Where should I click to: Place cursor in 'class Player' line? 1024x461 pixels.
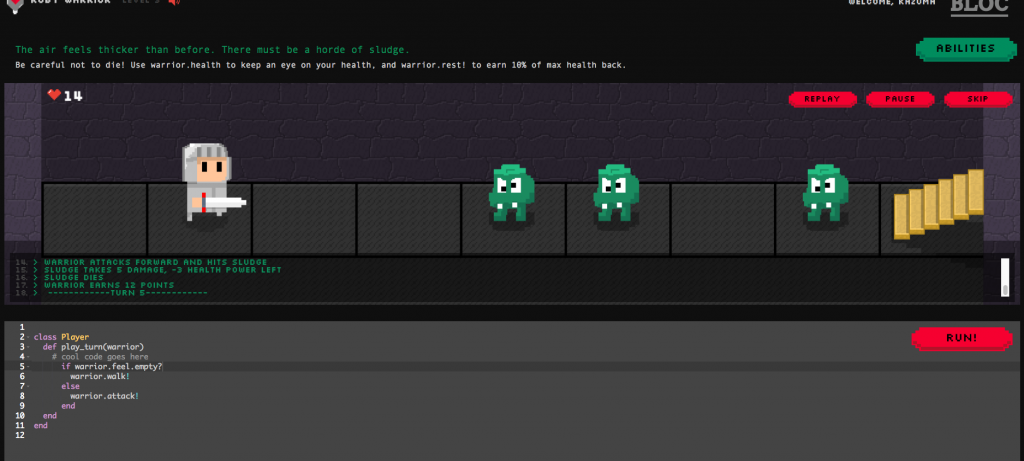pos(61,338)
